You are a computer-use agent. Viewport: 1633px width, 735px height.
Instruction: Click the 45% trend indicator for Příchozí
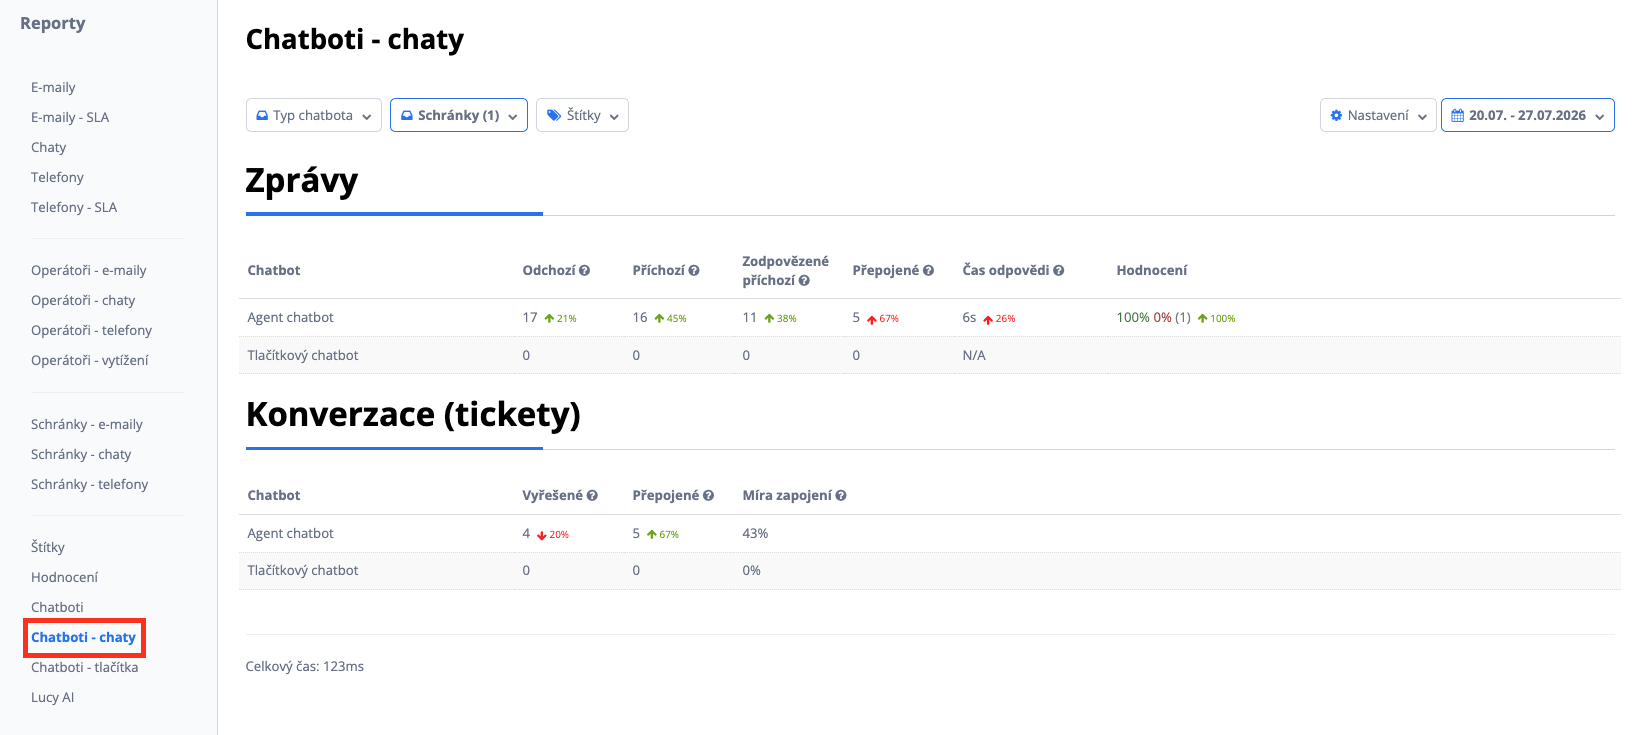pos(671,318)
